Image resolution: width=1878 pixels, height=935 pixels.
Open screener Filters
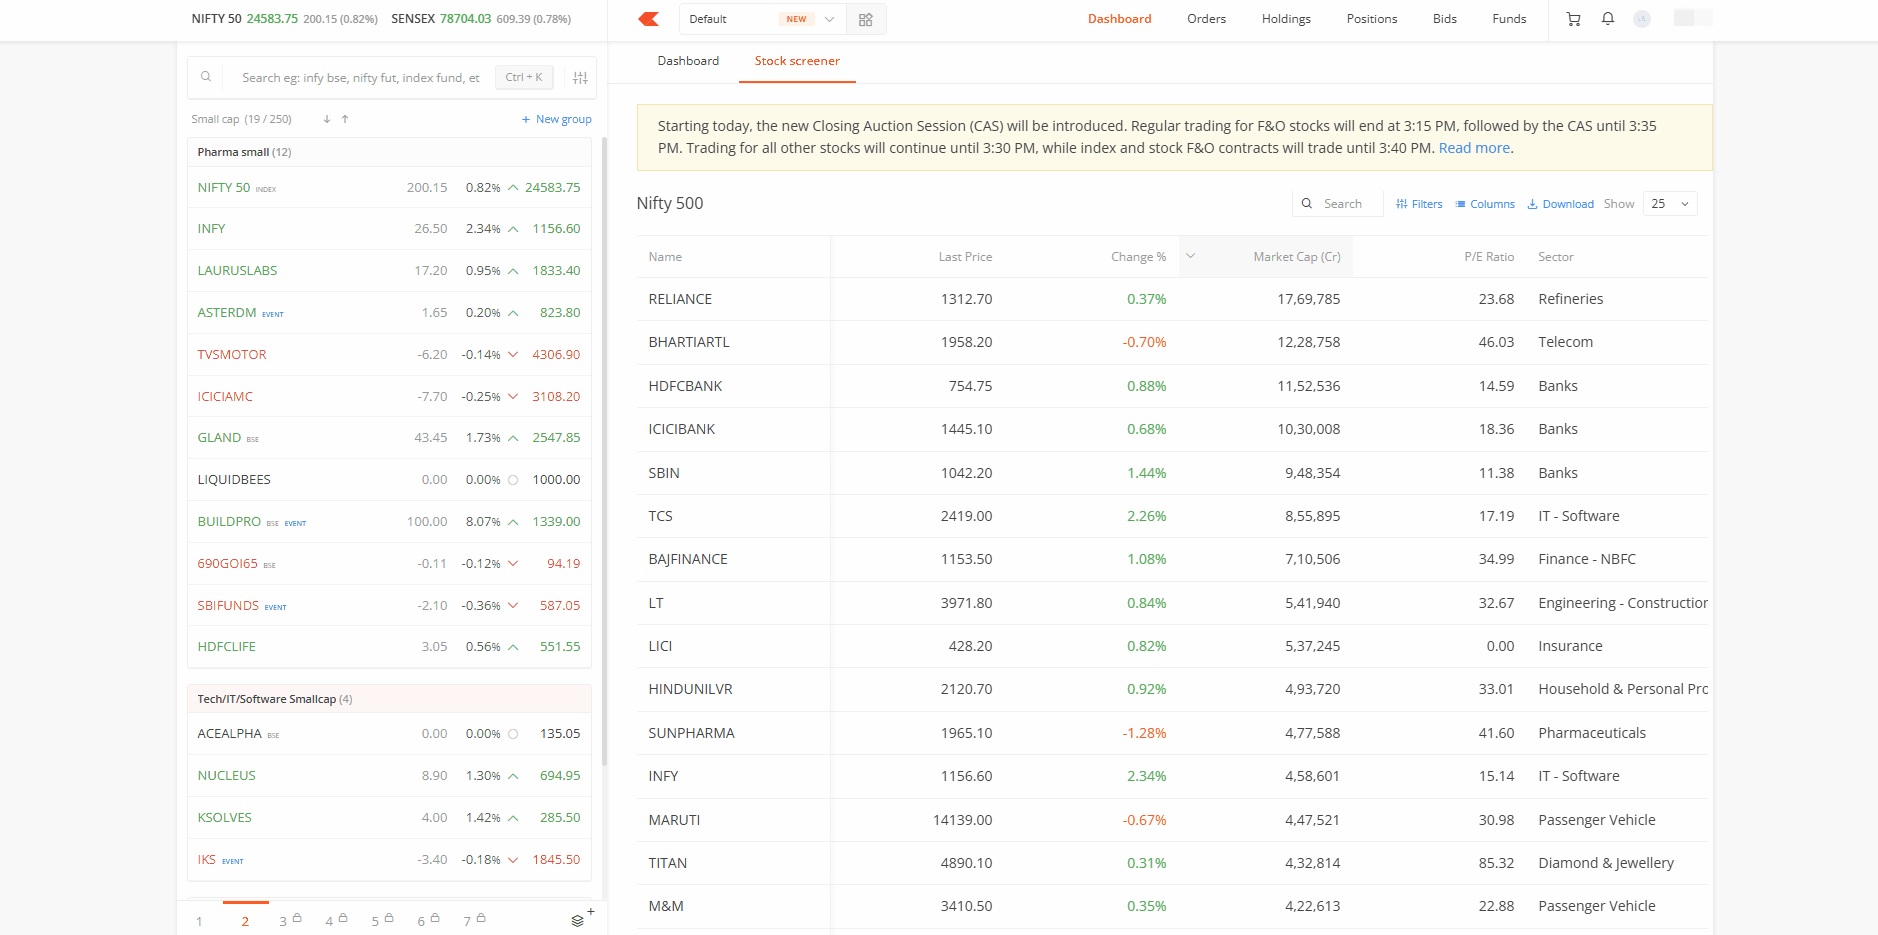pyautogui.click(x=1419, y=204)
